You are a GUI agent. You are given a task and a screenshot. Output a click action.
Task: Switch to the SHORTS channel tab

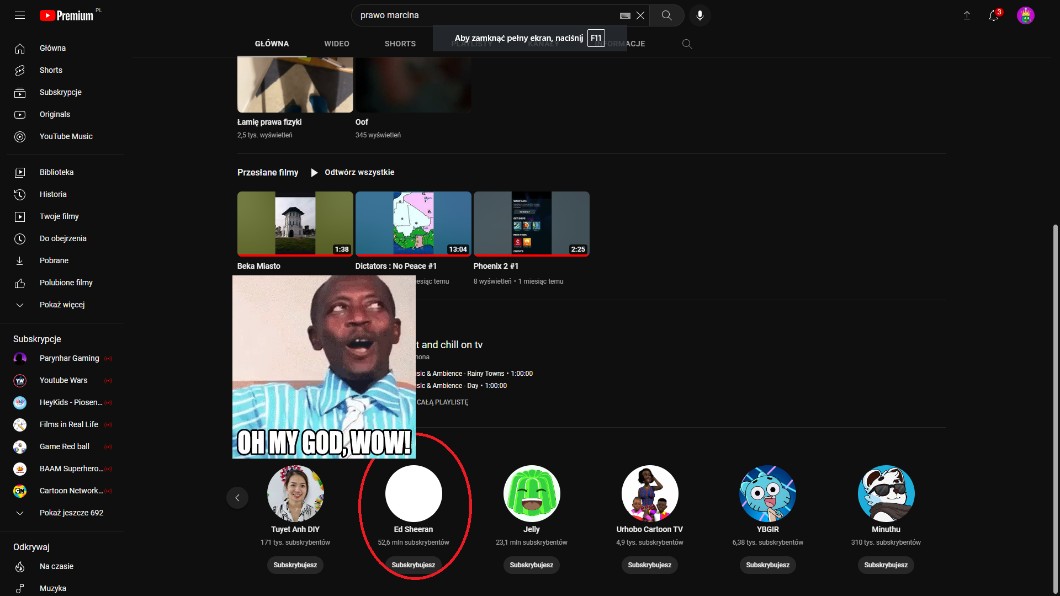coord(400,44)
